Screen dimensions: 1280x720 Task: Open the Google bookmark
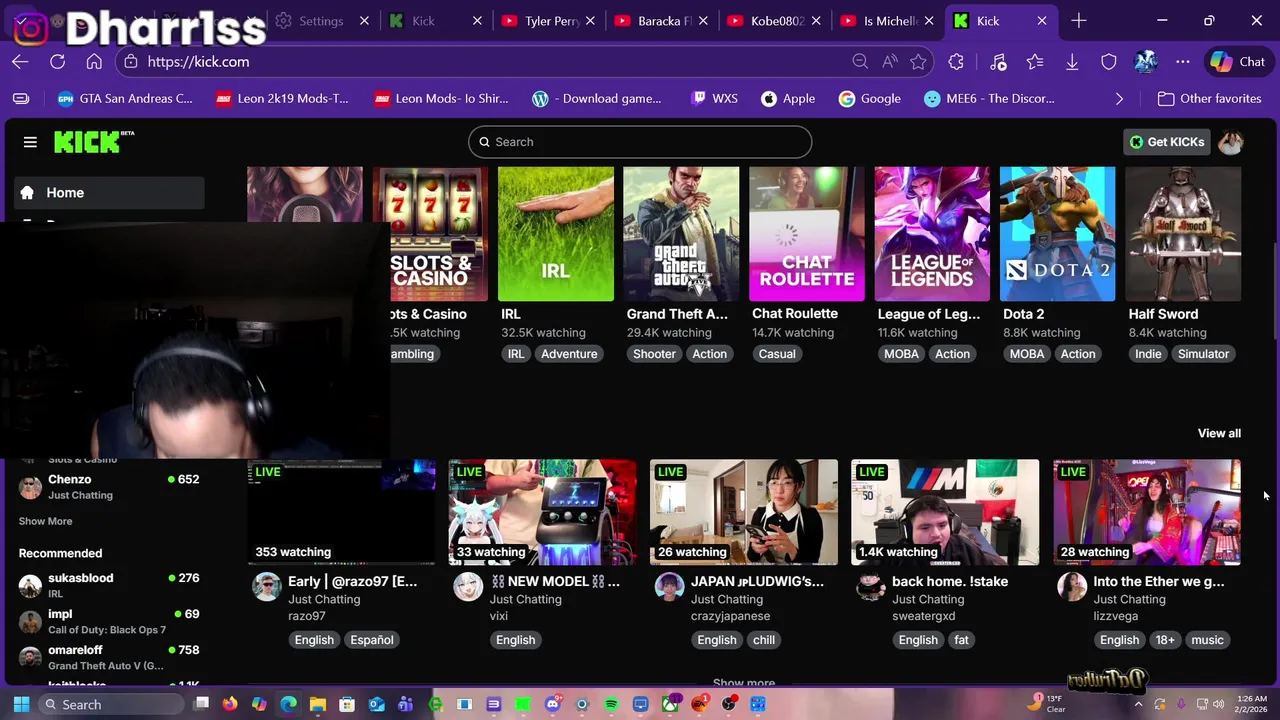[x=870, y=99]
